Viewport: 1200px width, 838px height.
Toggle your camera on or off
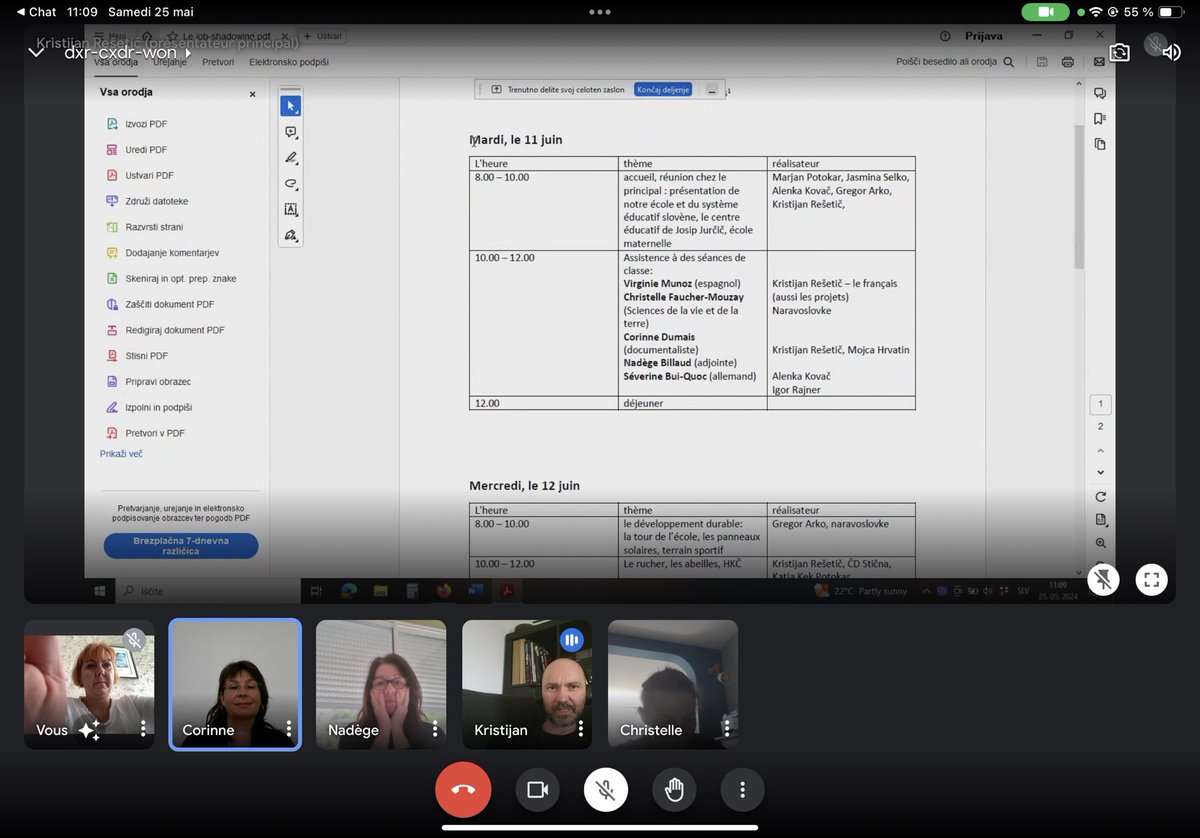click(x=537, y=790)
